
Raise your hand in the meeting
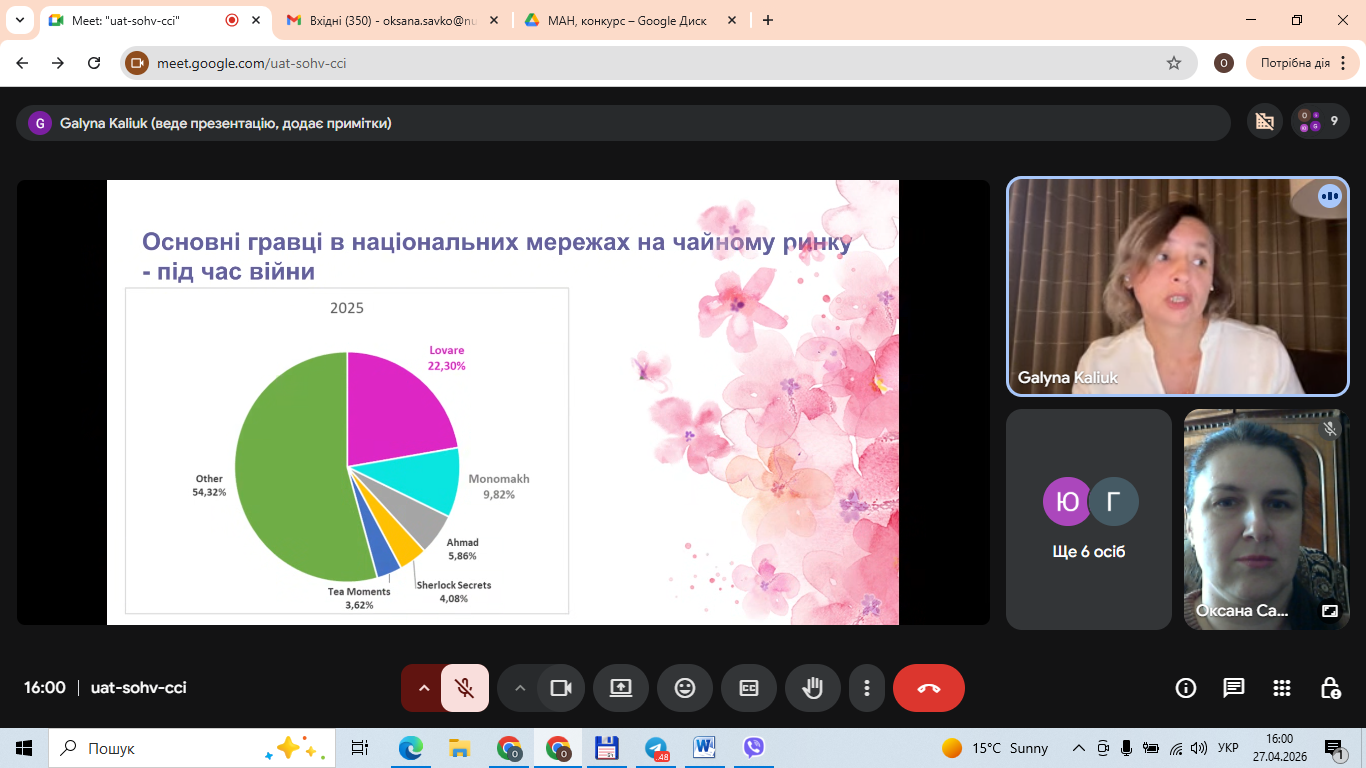(x=813, y=688)
